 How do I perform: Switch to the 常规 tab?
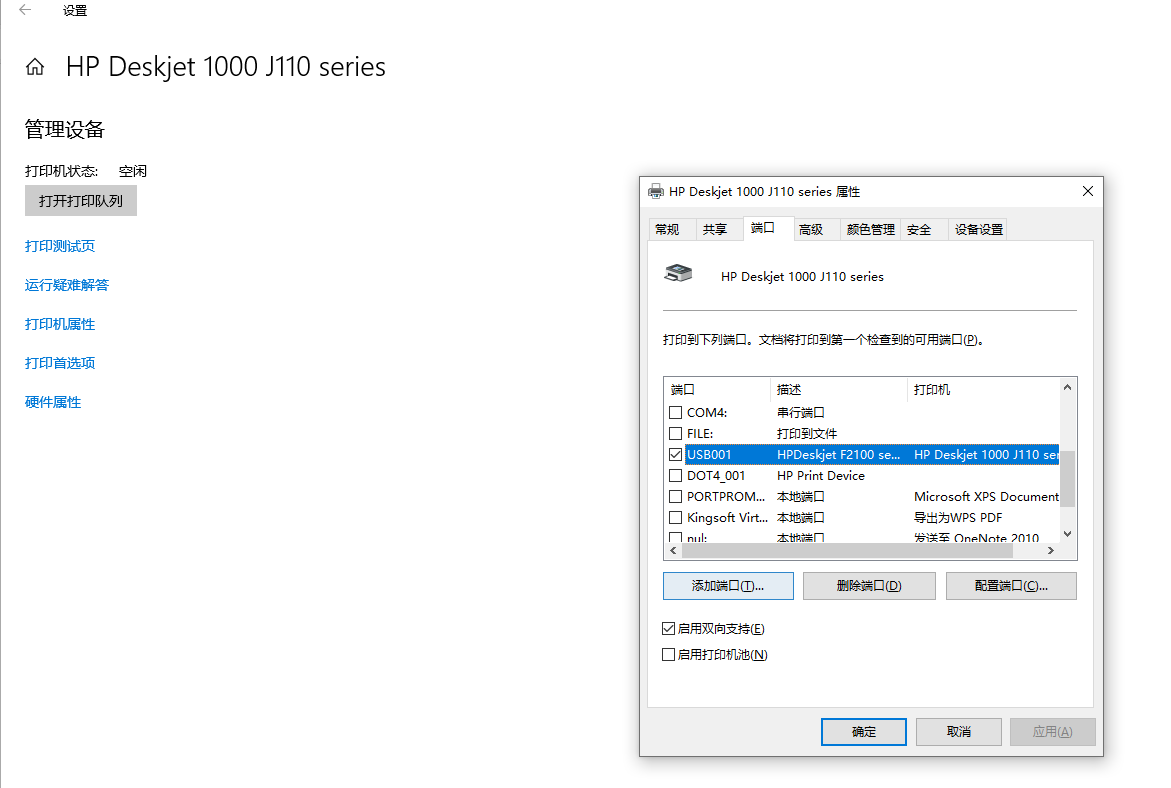pos(667,229)
